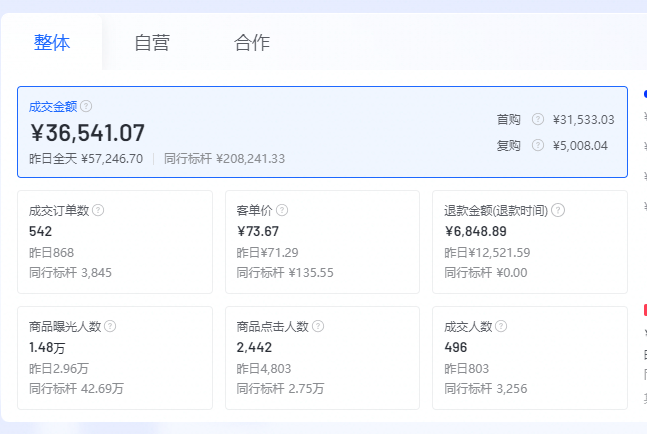Select the 商品曝光人数 metric card
This screenshot has width=647, height=434.
115,358
